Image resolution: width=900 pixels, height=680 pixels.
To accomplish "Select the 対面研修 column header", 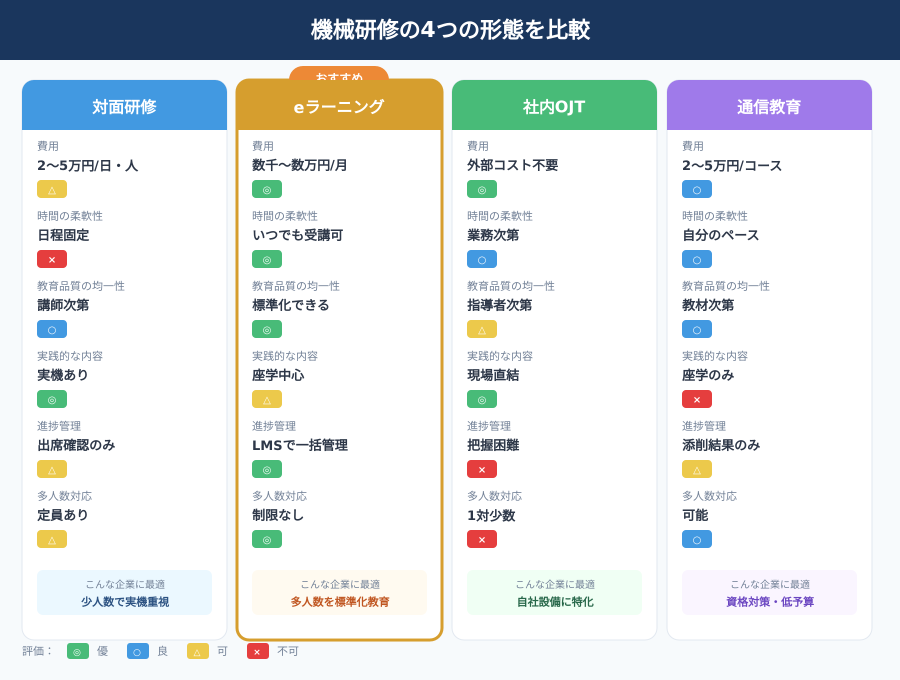I will point(124,106).
